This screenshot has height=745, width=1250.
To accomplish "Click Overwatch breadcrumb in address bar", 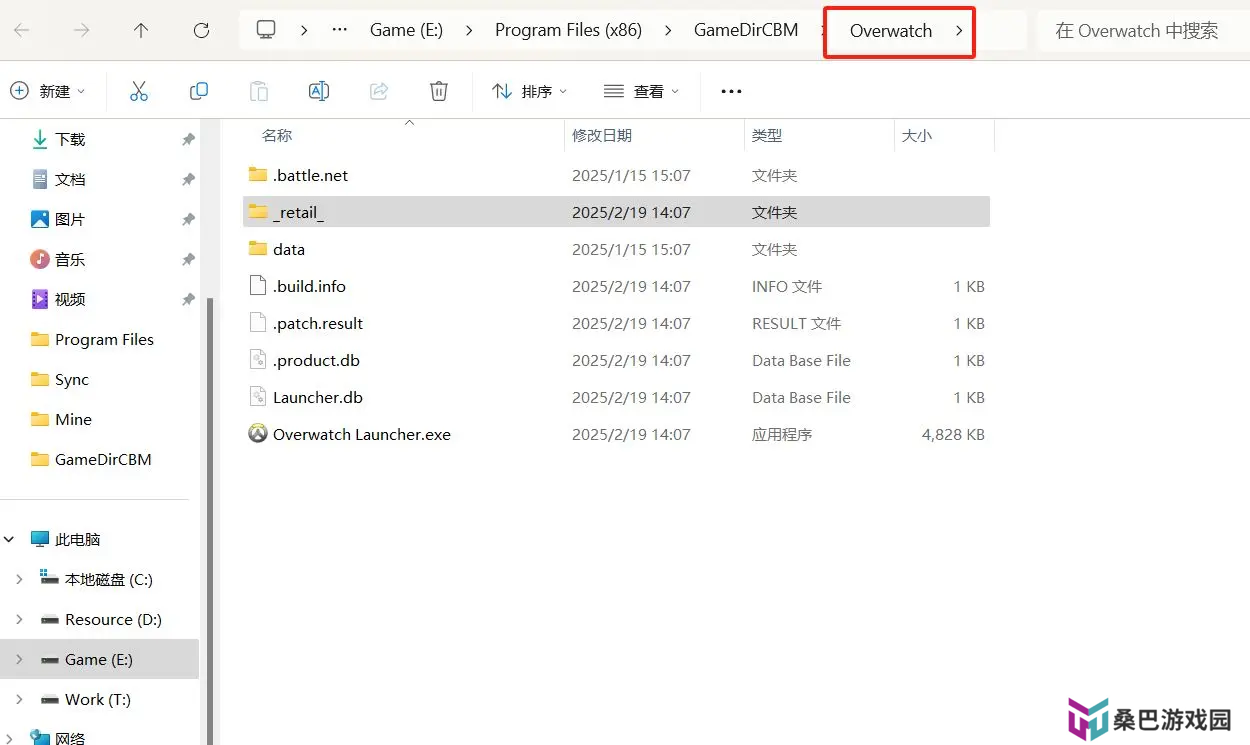I will (x=891, y=30).
